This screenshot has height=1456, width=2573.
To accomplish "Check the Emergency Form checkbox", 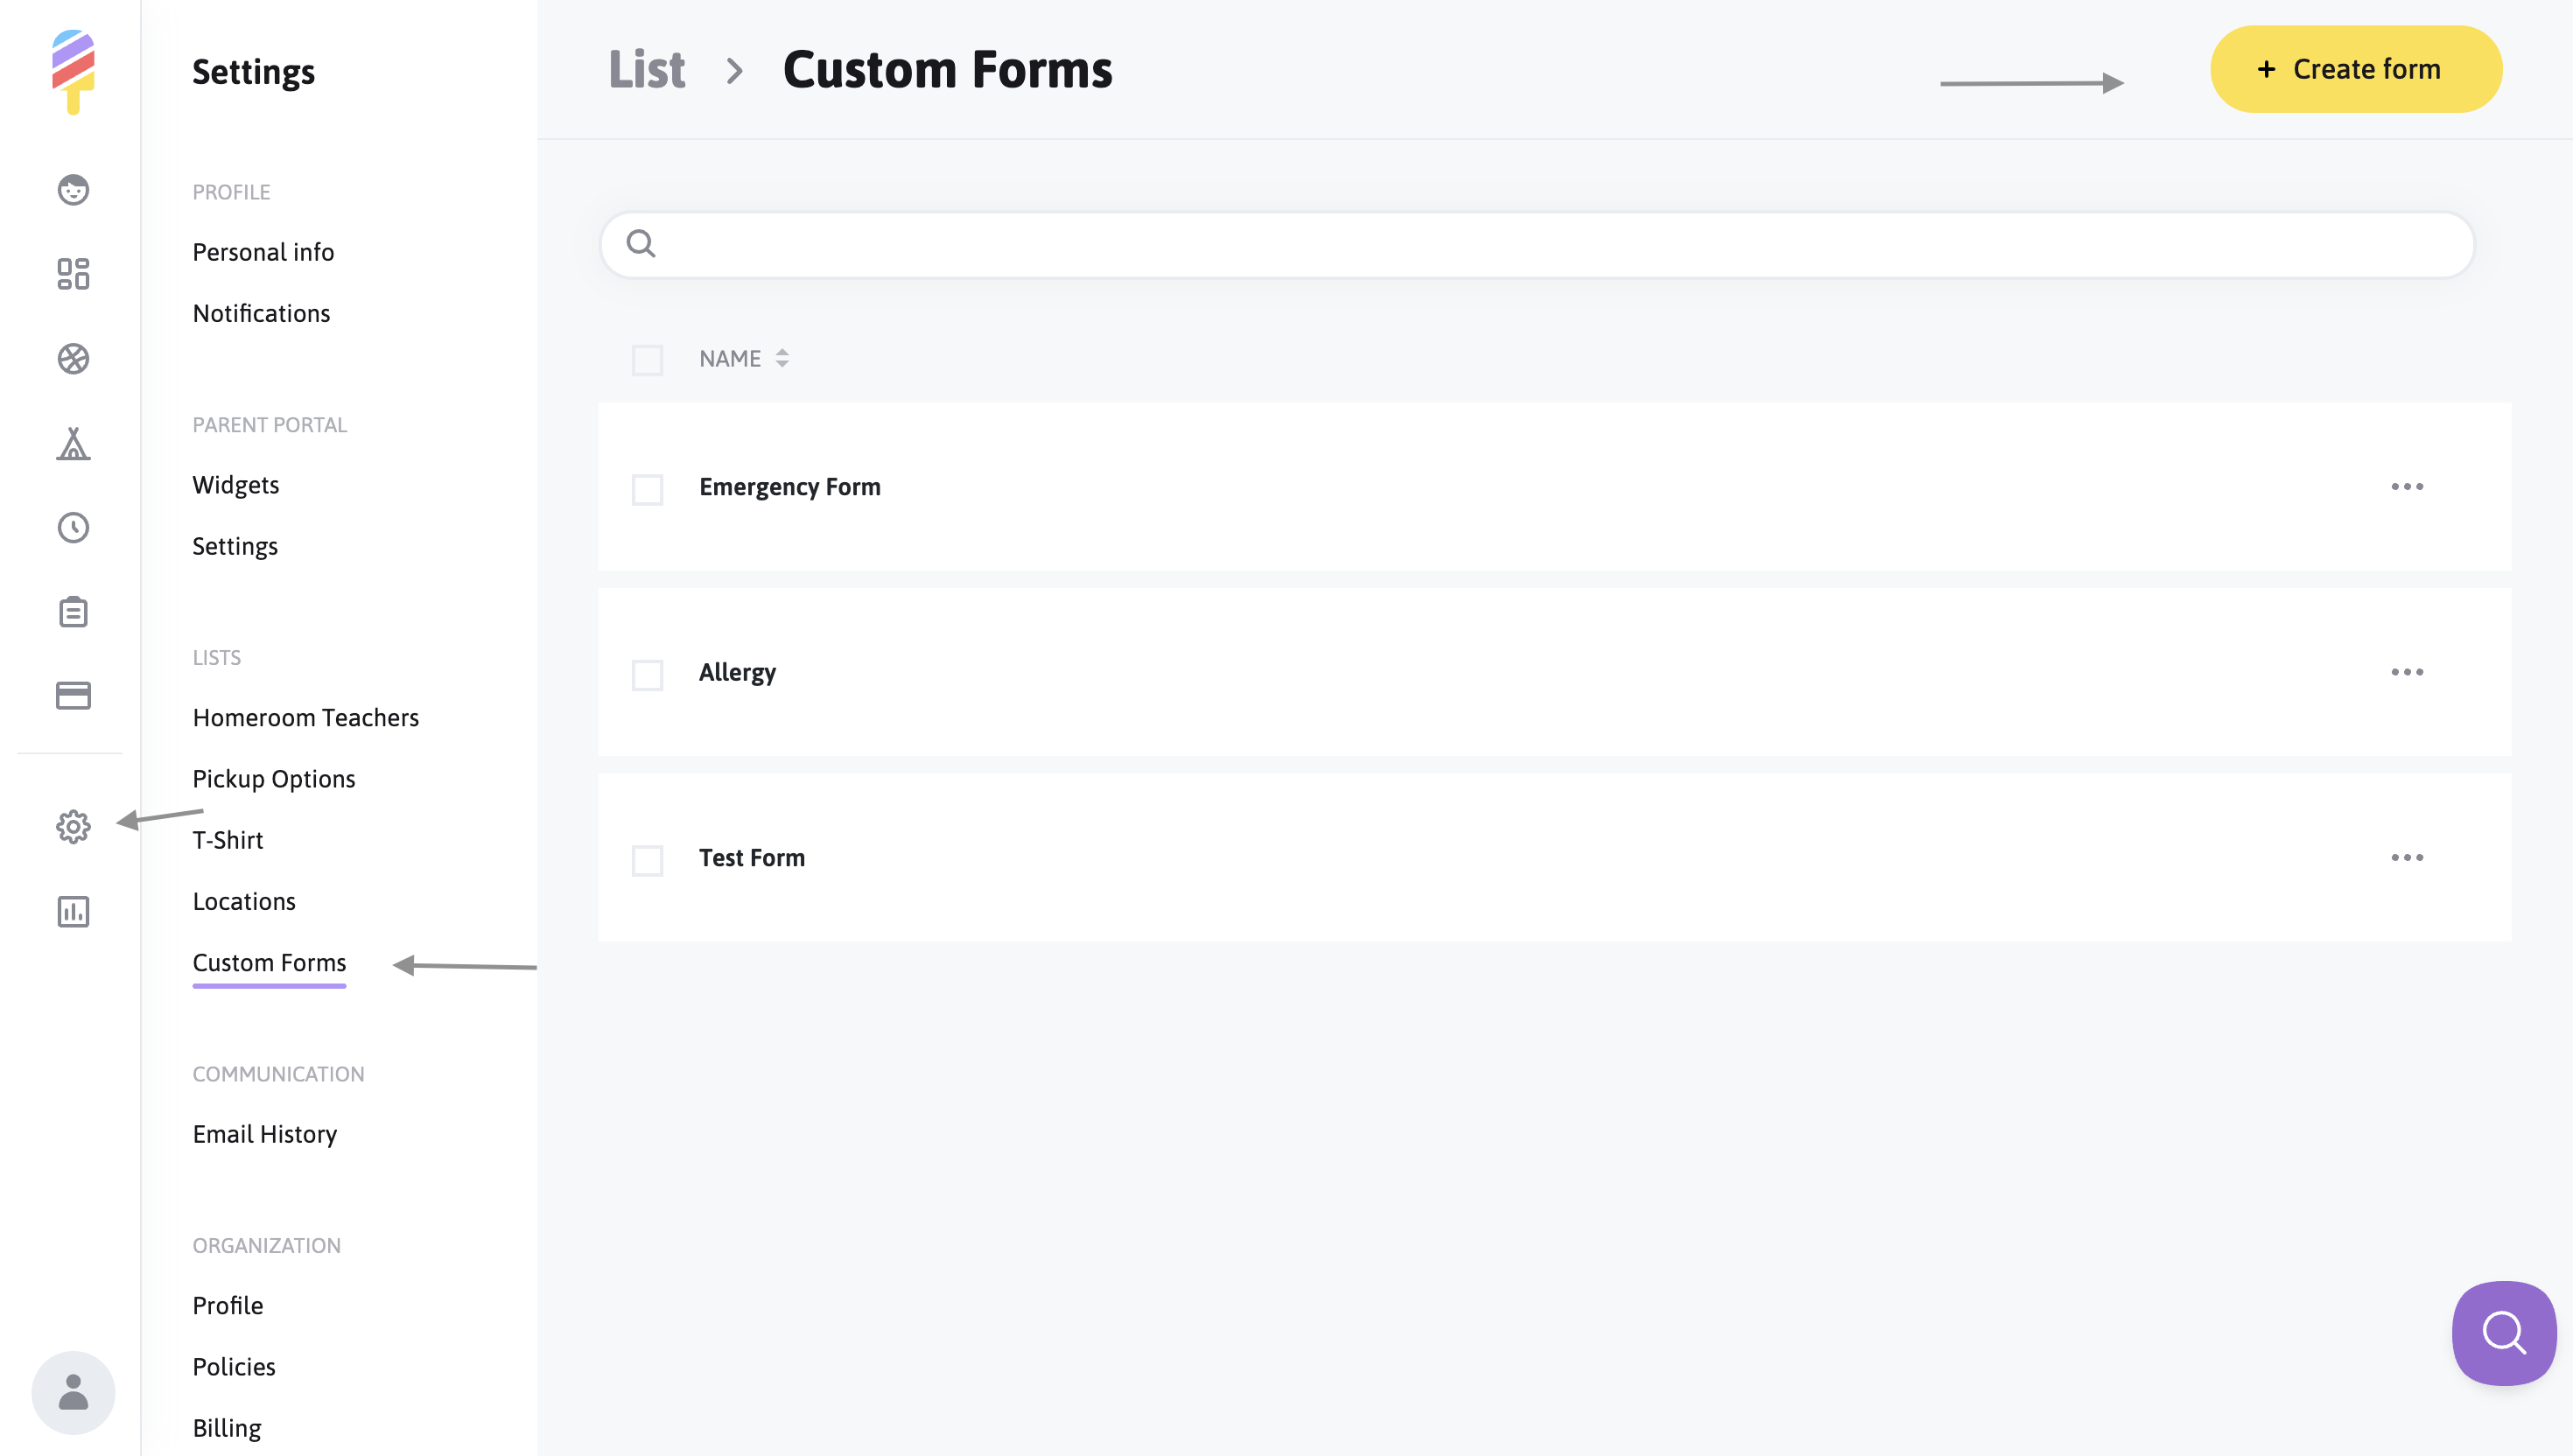I will coord(647,489).
